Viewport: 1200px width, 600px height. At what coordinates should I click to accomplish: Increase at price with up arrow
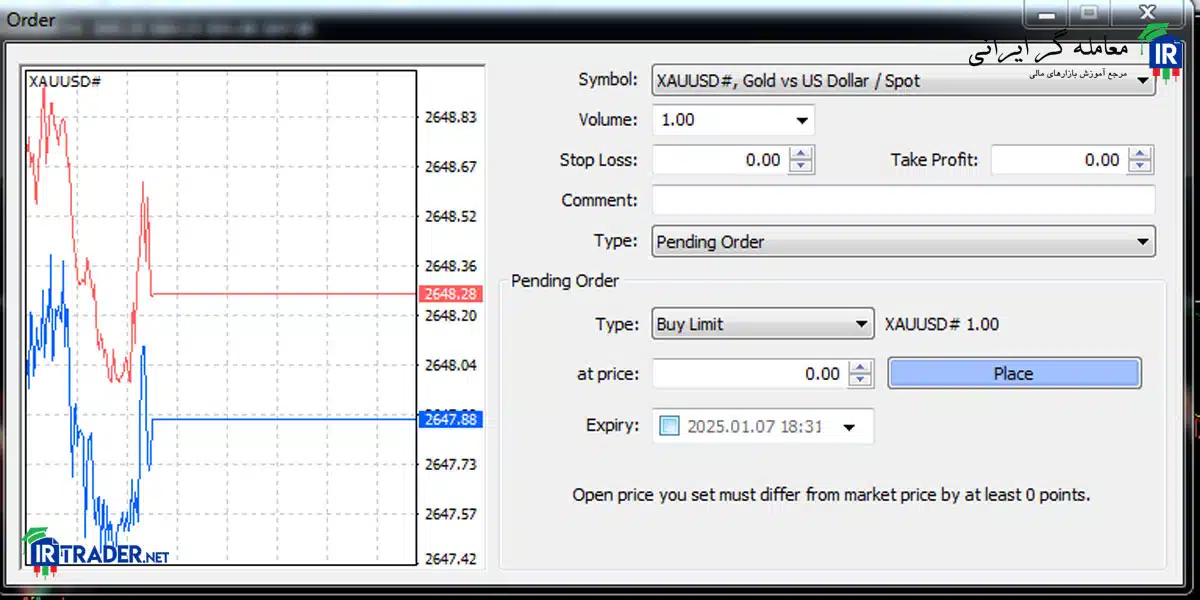860,368
